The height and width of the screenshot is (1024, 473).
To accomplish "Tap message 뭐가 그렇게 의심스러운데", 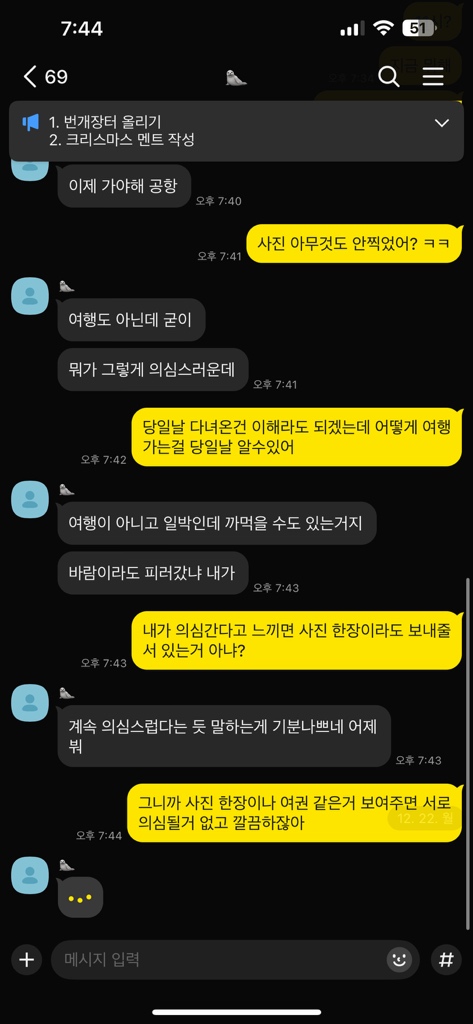I will pyautogui.click(x=153, y=370).
